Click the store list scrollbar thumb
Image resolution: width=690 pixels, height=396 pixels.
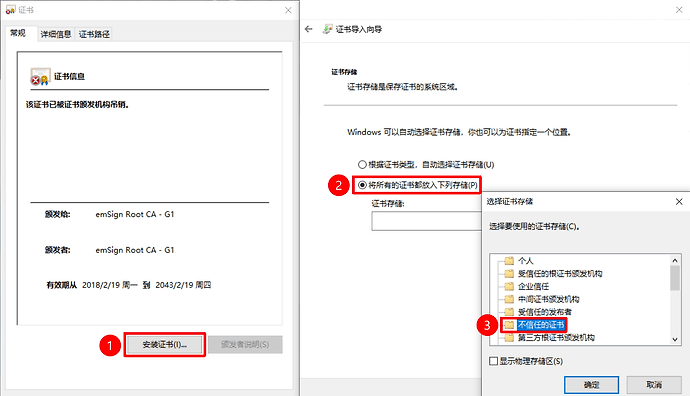click(675, 278)
